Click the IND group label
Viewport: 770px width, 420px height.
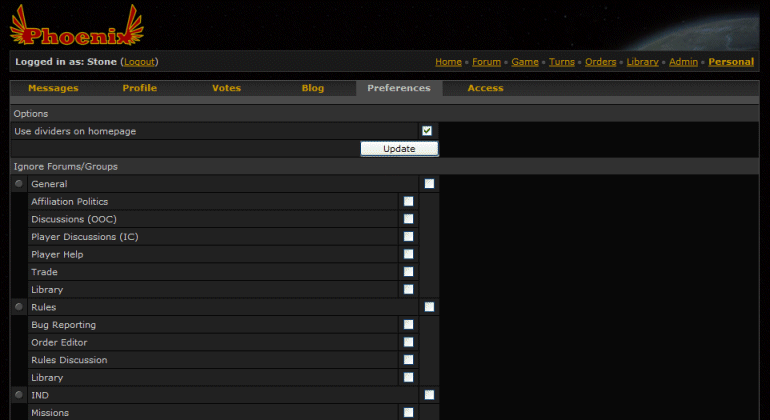tap(40, 395)
